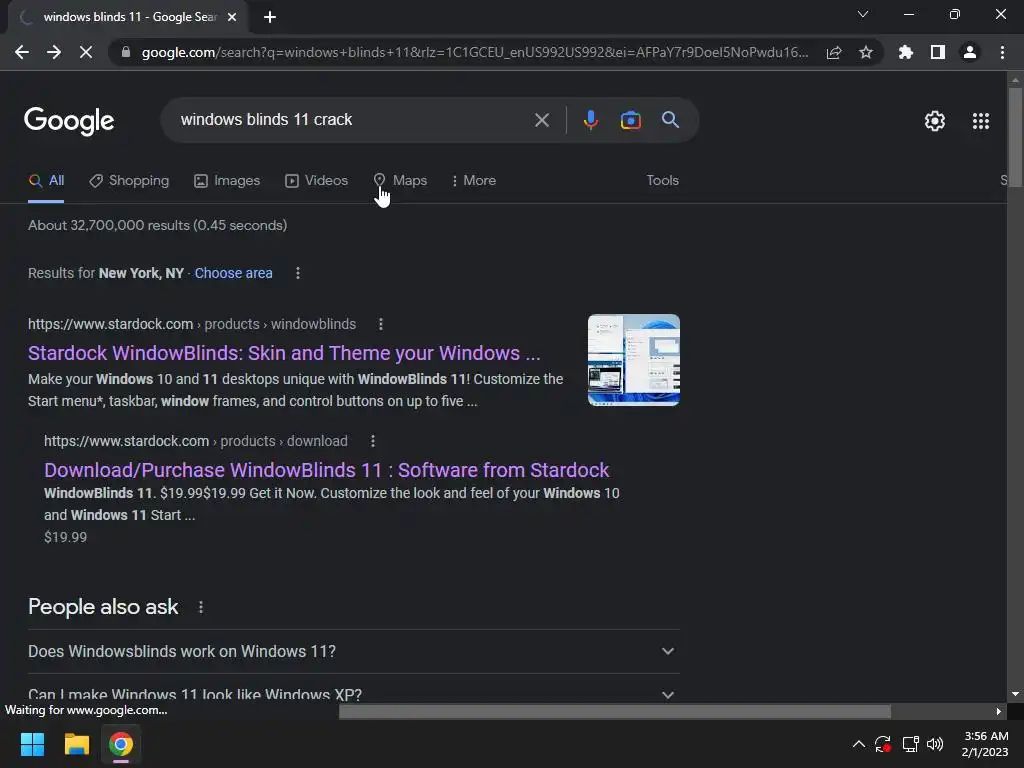1024x768 pixels.
Task: Click the Choose area link
Action: 233,273
